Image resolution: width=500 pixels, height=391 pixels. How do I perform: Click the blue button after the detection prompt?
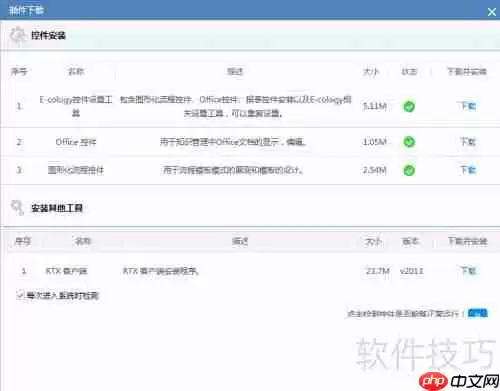pos(478,313)
